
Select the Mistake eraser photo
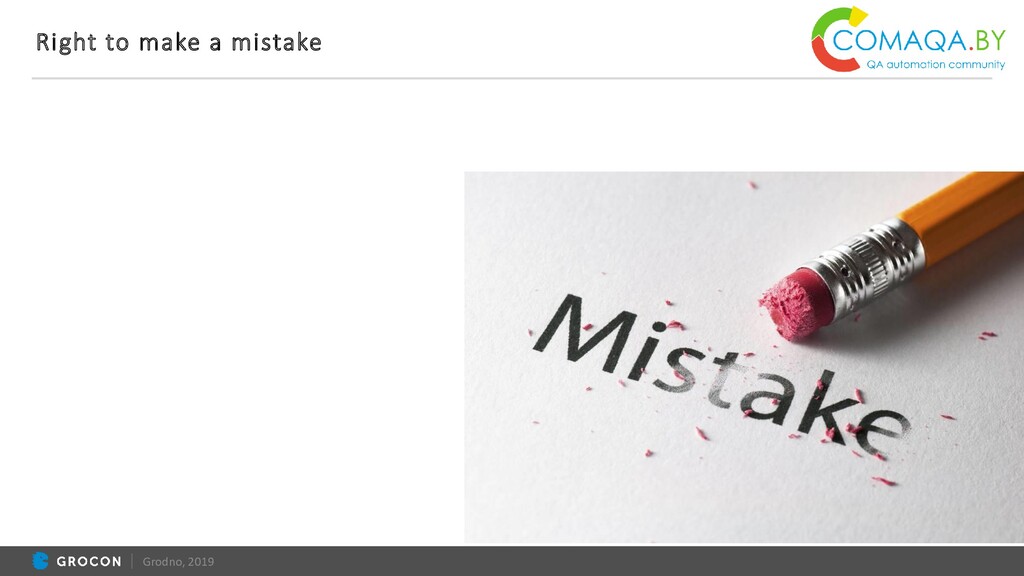744,357
